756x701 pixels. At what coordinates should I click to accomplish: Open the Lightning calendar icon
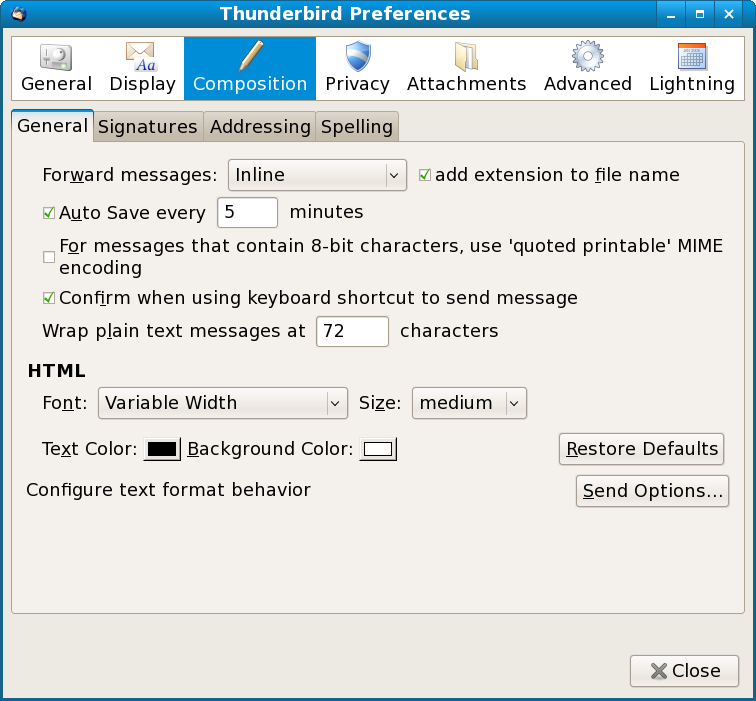click(692, 57)
